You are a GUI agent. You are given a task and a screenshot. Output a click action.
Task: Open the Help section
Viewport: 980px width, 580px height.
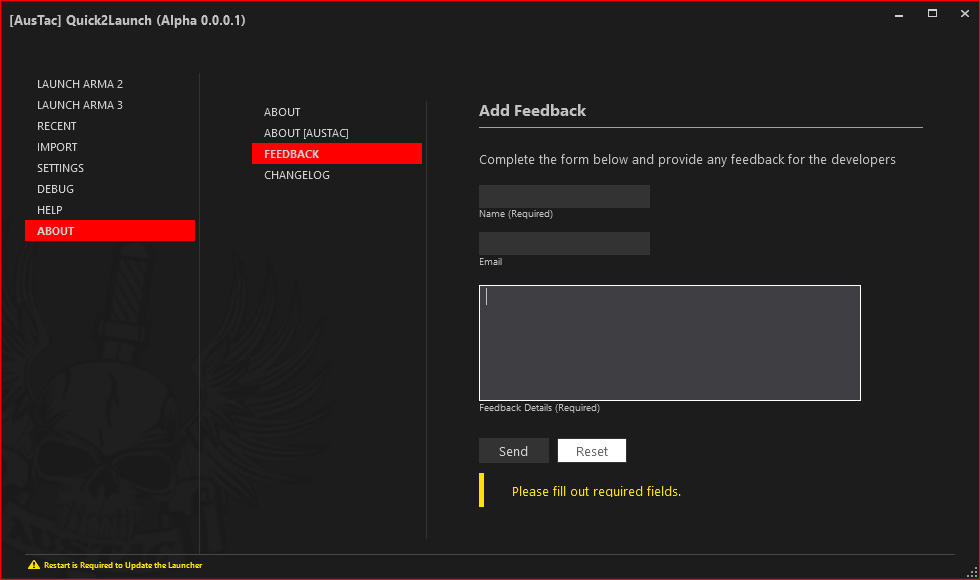[x=109, y=210]
